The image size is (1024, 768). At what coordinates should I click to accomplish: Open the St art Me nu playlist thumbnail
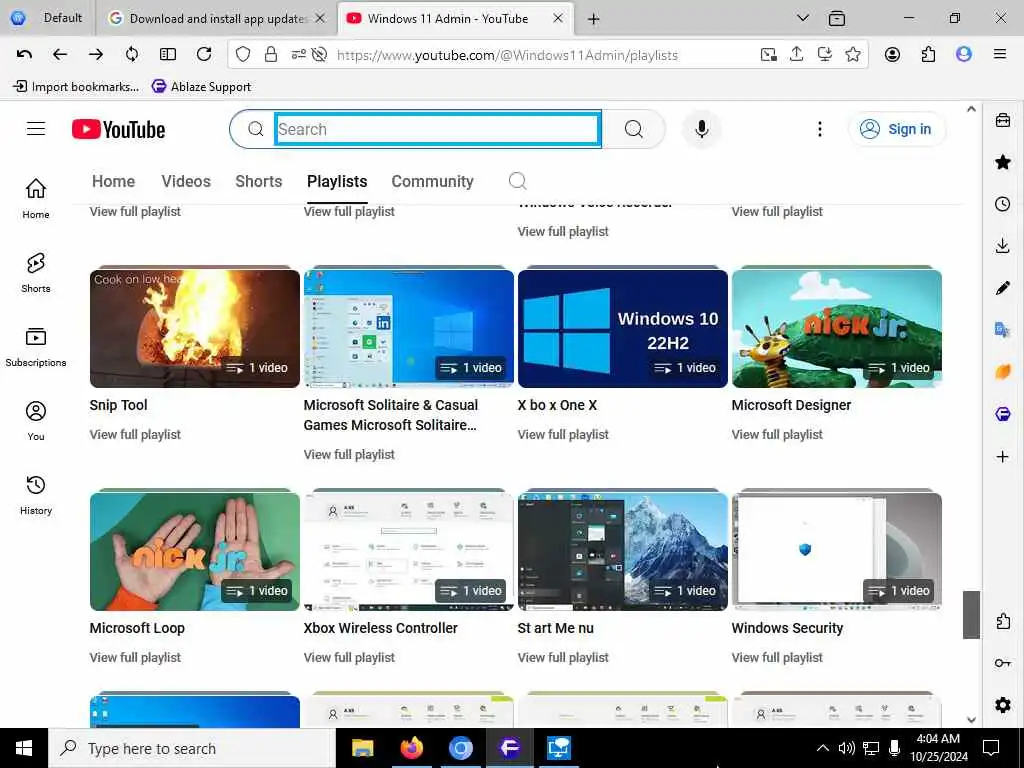tap(622, 551)
